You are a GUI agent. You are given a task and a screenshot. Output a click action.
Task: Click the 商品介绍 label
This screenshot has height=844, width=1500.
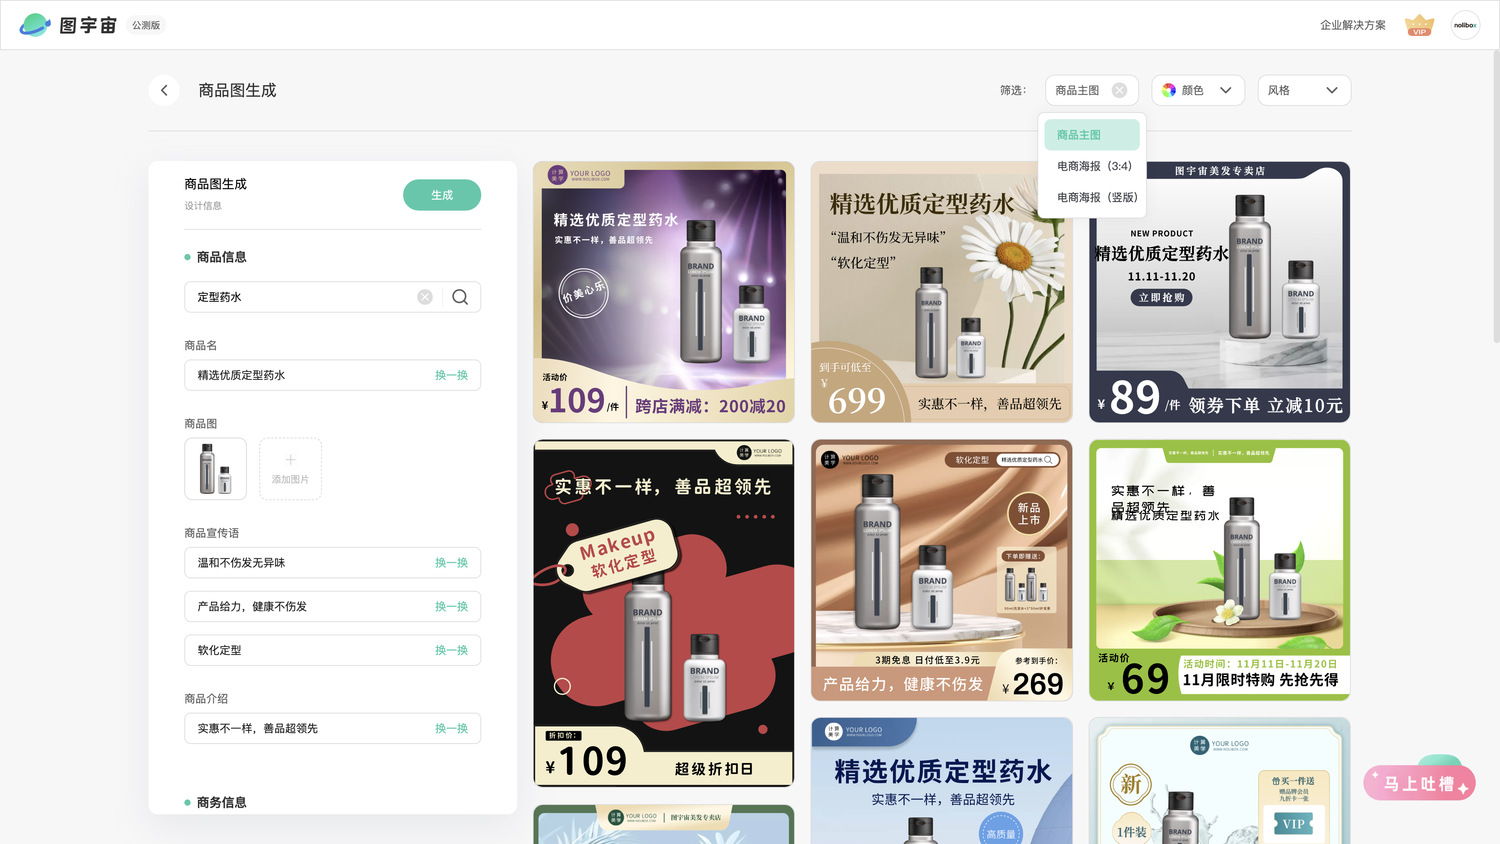coord(206,698)
